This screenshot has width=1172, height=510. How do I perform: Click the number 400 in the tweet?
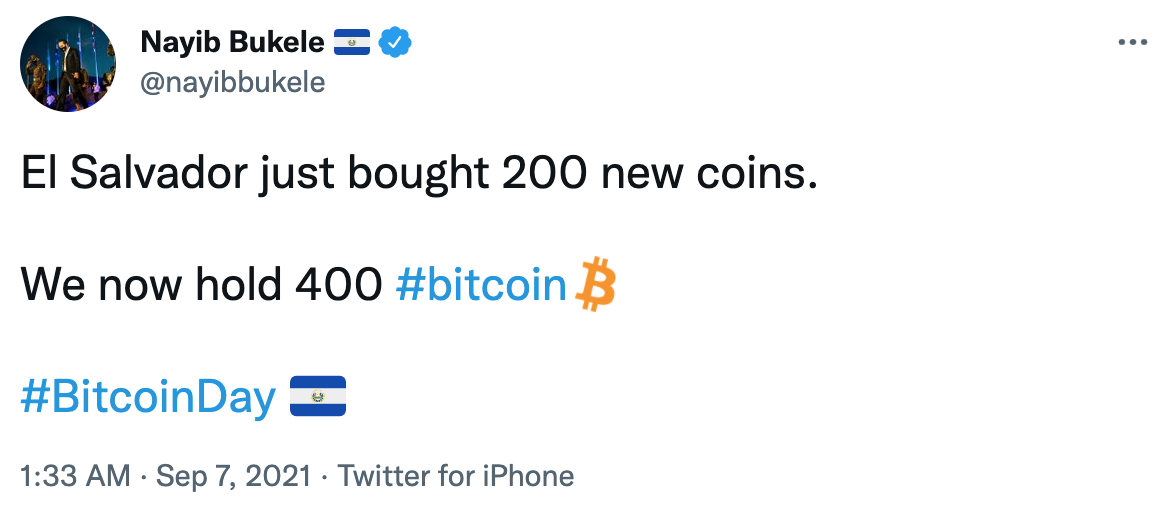338,286
